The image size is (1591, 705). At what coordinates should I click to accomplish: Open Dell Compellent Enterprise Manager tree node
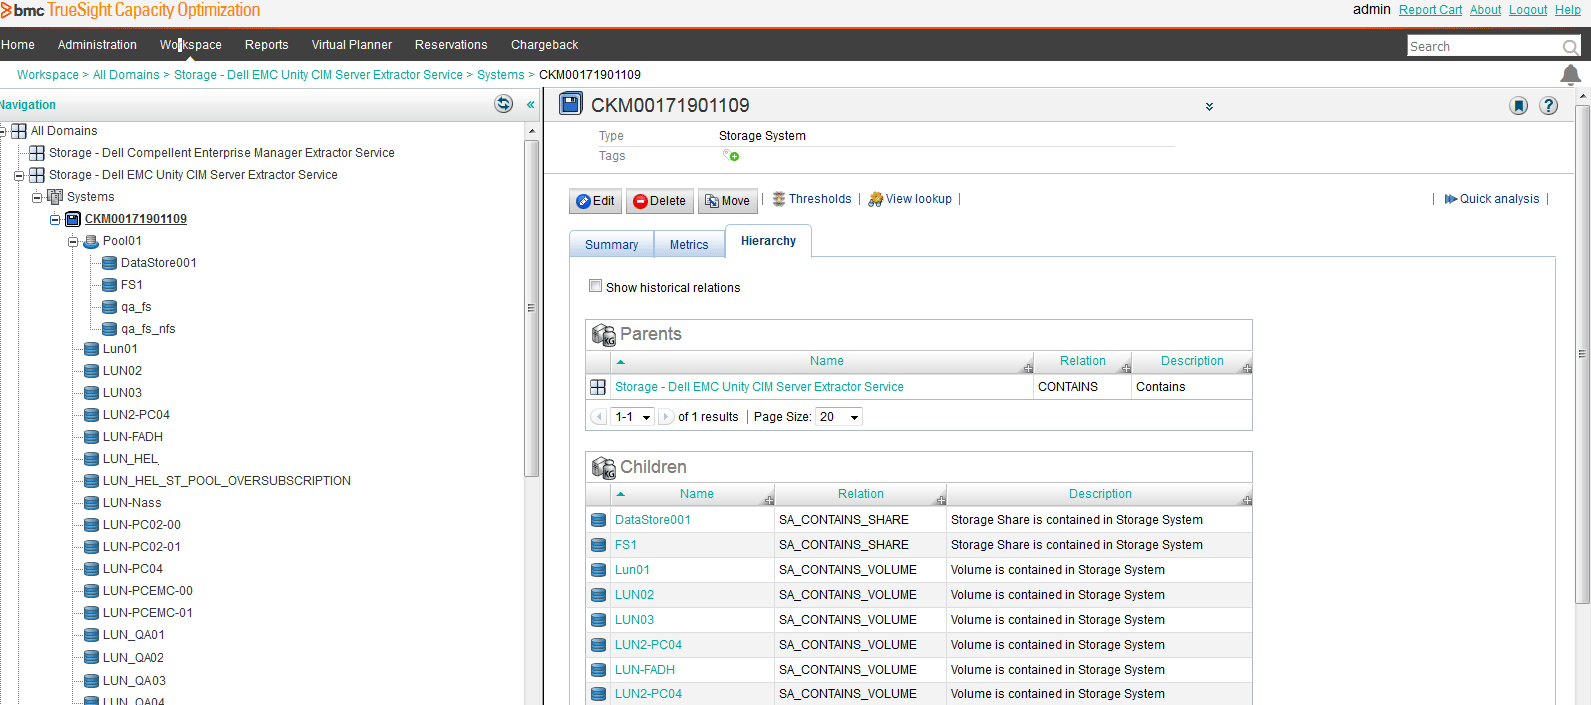[222, 153]
